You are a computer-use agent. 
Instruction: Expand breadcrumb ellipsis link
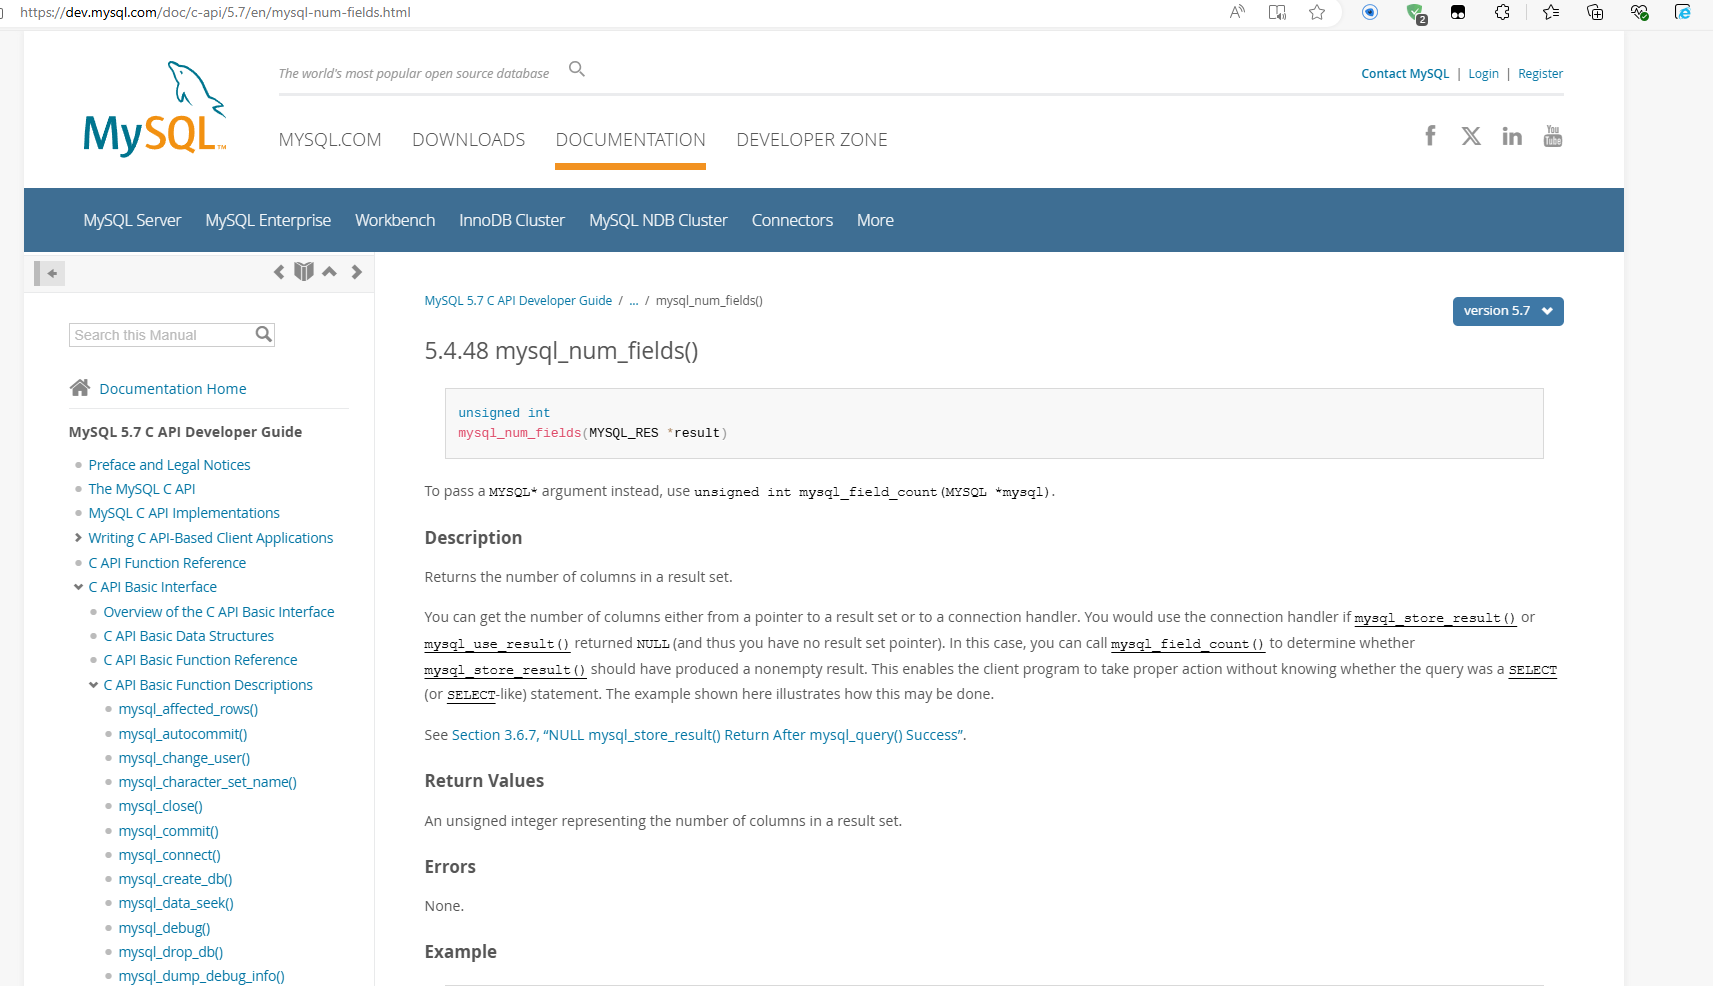[634, 300]
